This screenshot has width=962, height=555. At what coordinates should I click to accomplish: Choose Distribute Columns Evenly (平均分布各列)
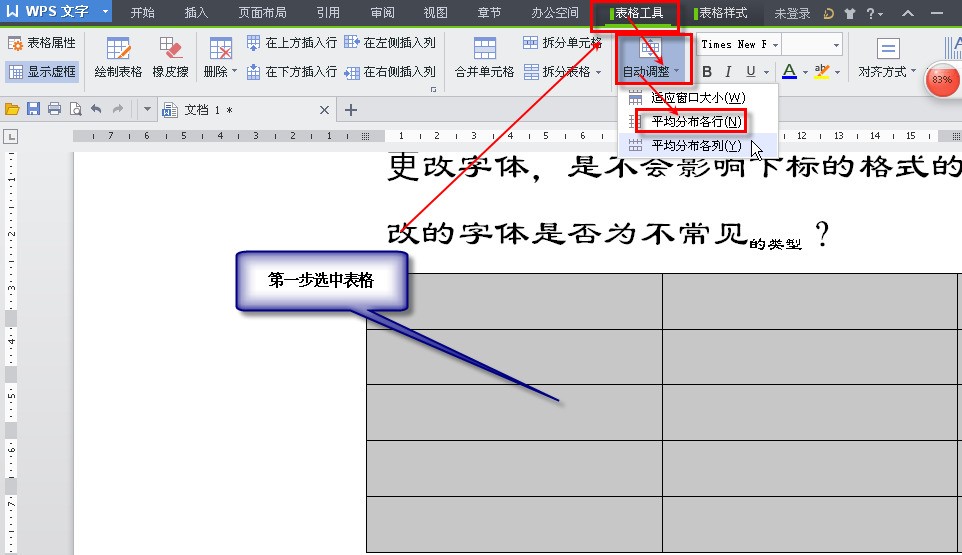tap(698, 145)
